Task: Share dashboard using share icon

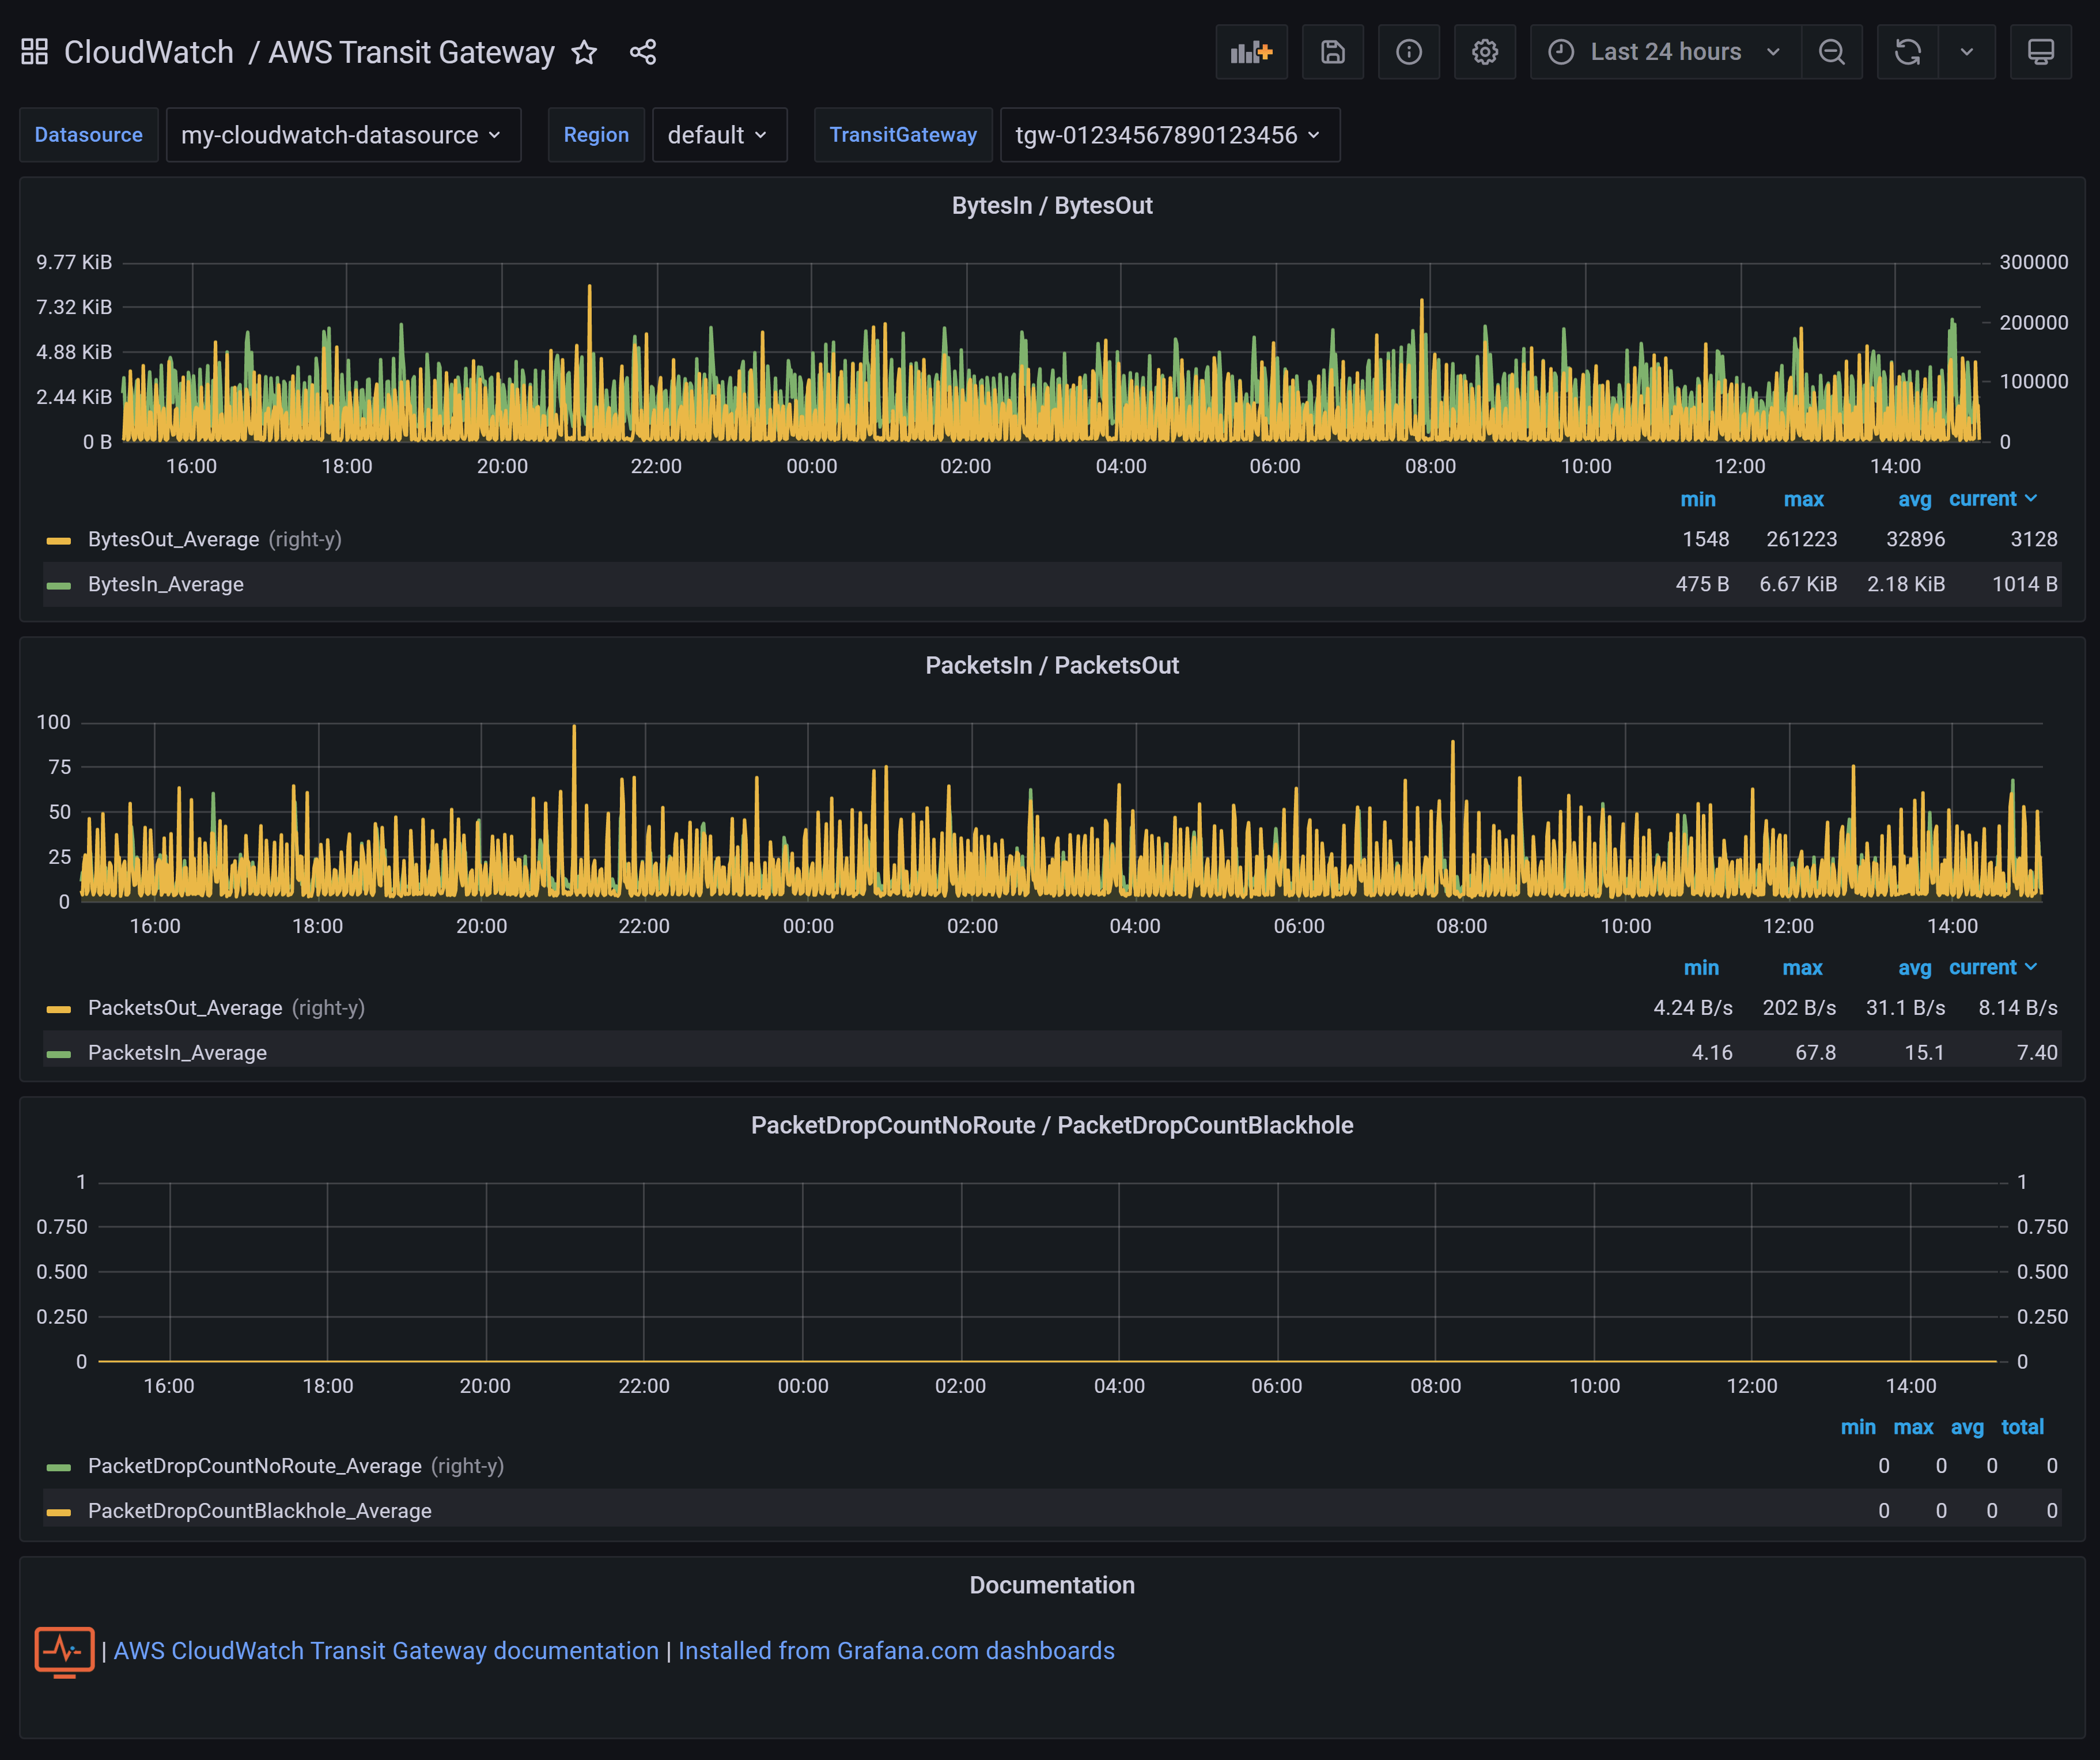Action: pos(643,52)
